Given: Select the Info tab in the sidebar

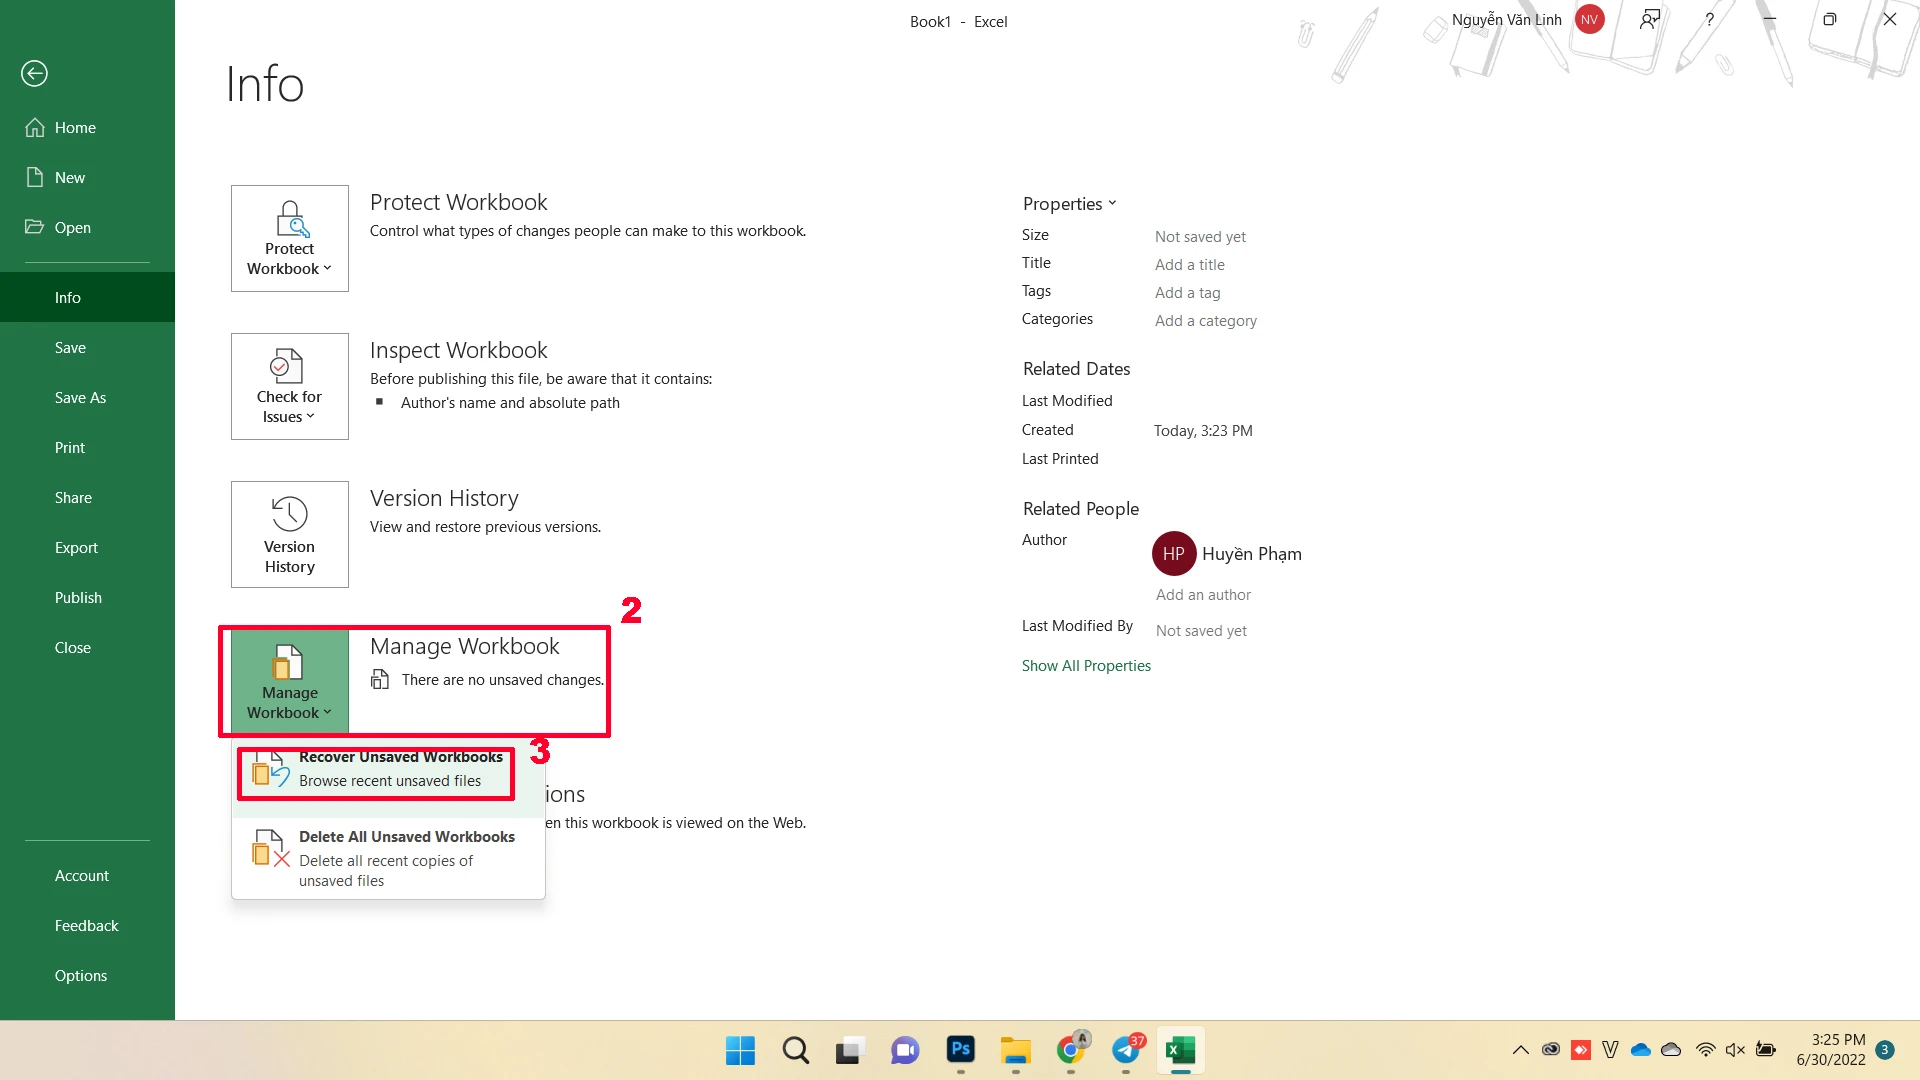Looking at the screenshot, I should coord(87,297).
